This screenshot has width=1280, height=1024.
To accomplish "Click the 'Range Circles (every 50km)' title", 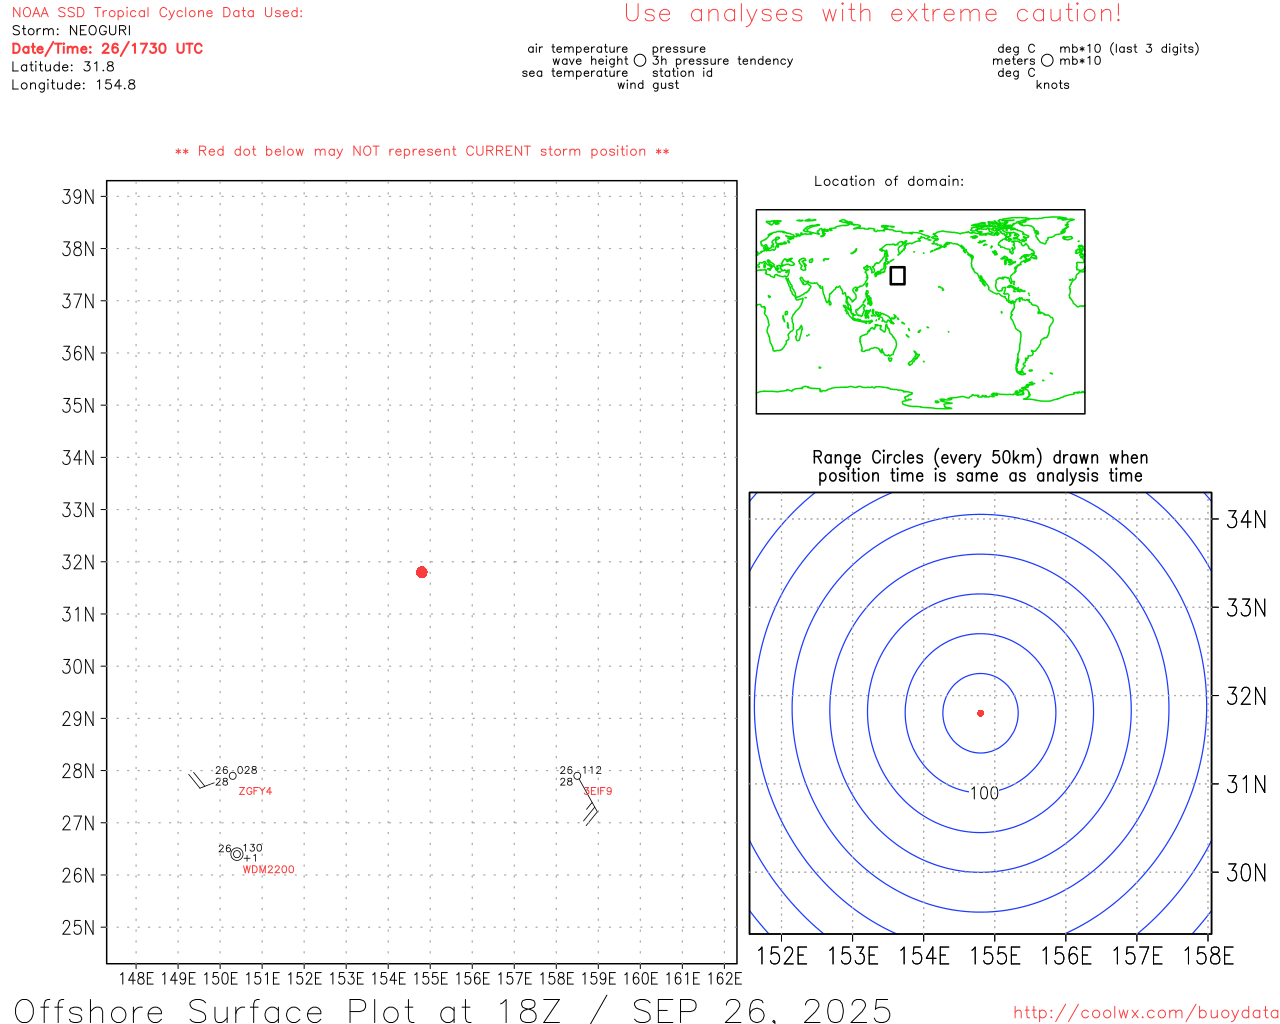I will pos(980,458).
